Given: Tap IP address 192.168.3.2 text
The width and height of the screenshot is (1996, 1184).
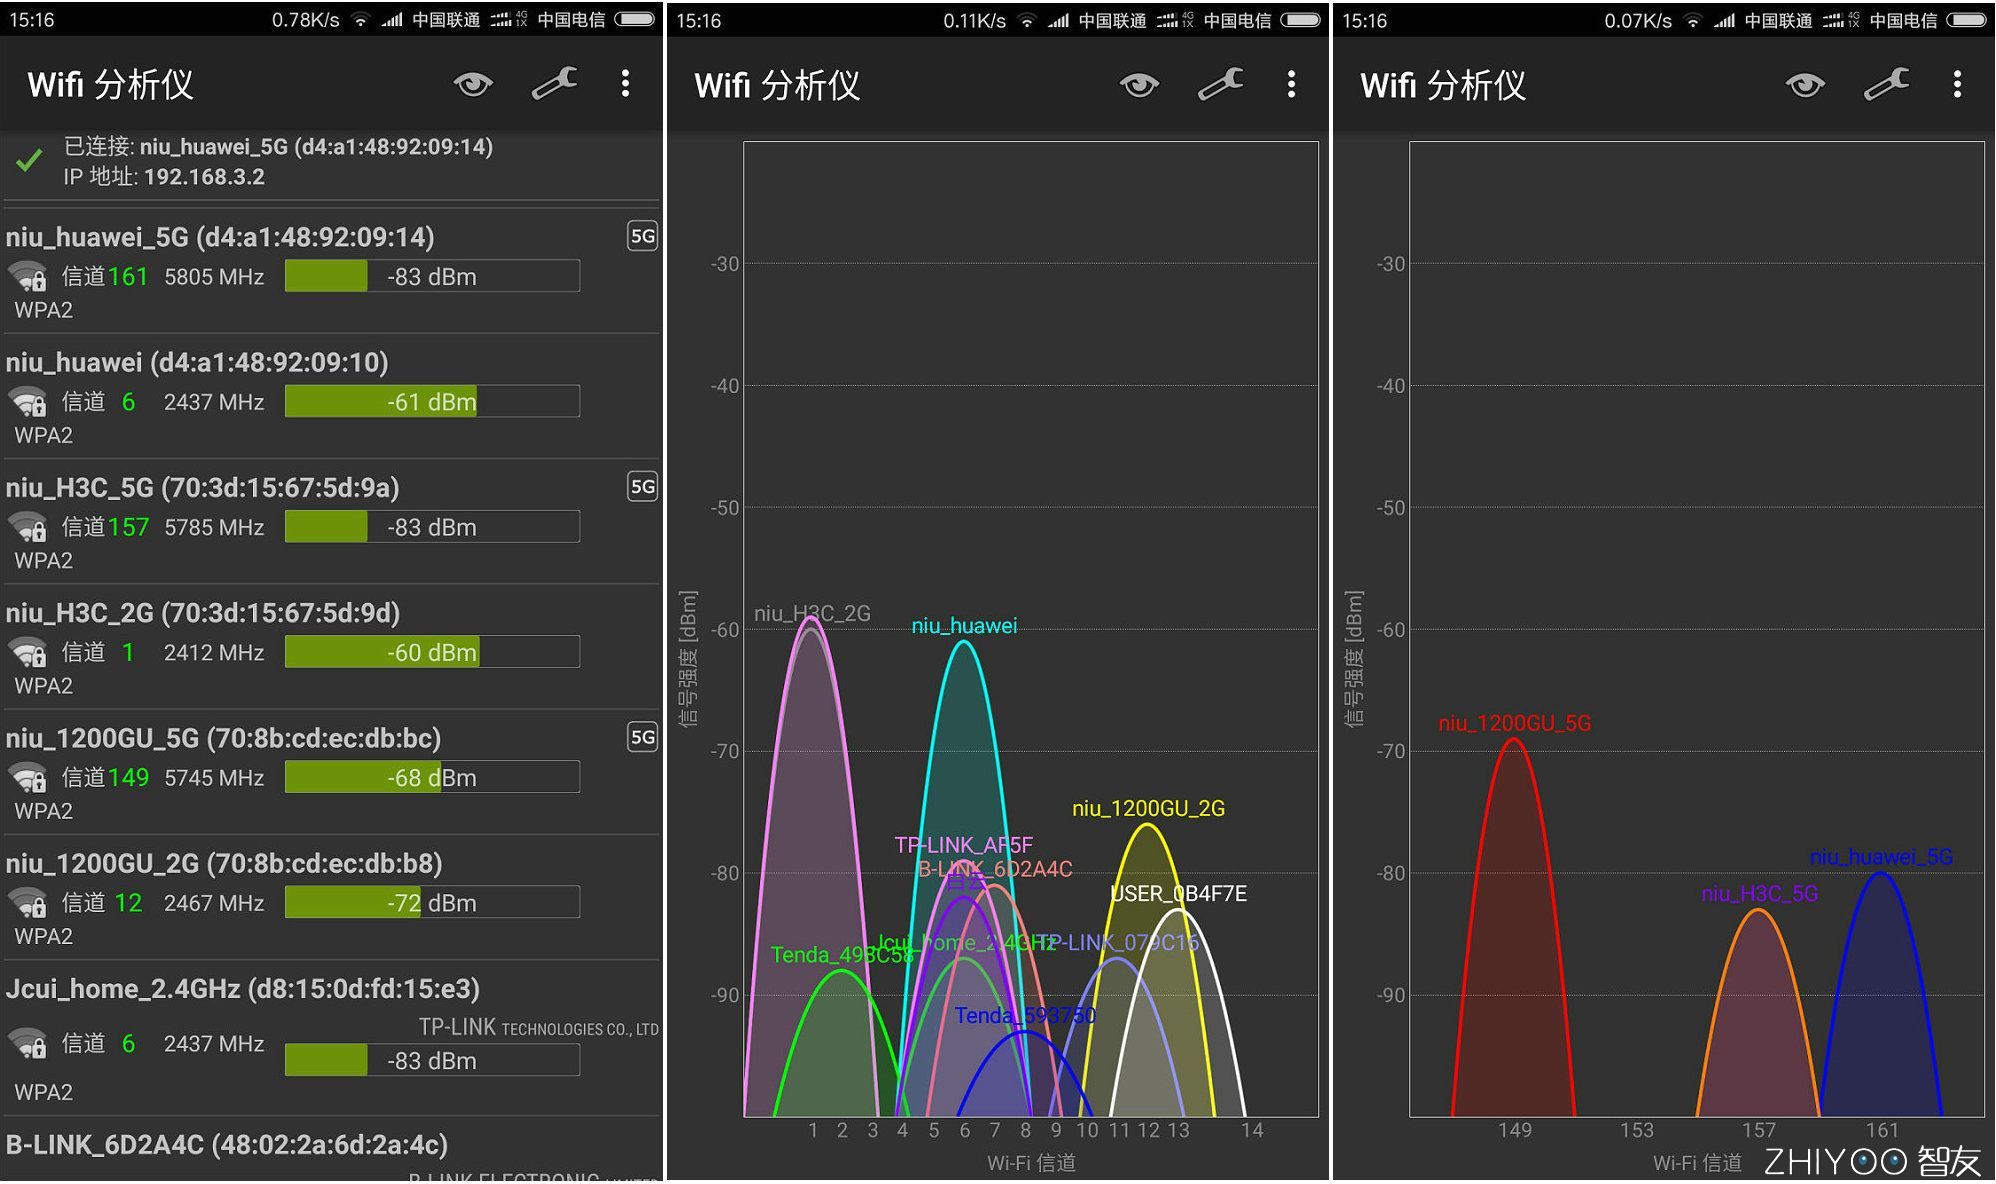Looking at the screenshot, I should point(205,177).
